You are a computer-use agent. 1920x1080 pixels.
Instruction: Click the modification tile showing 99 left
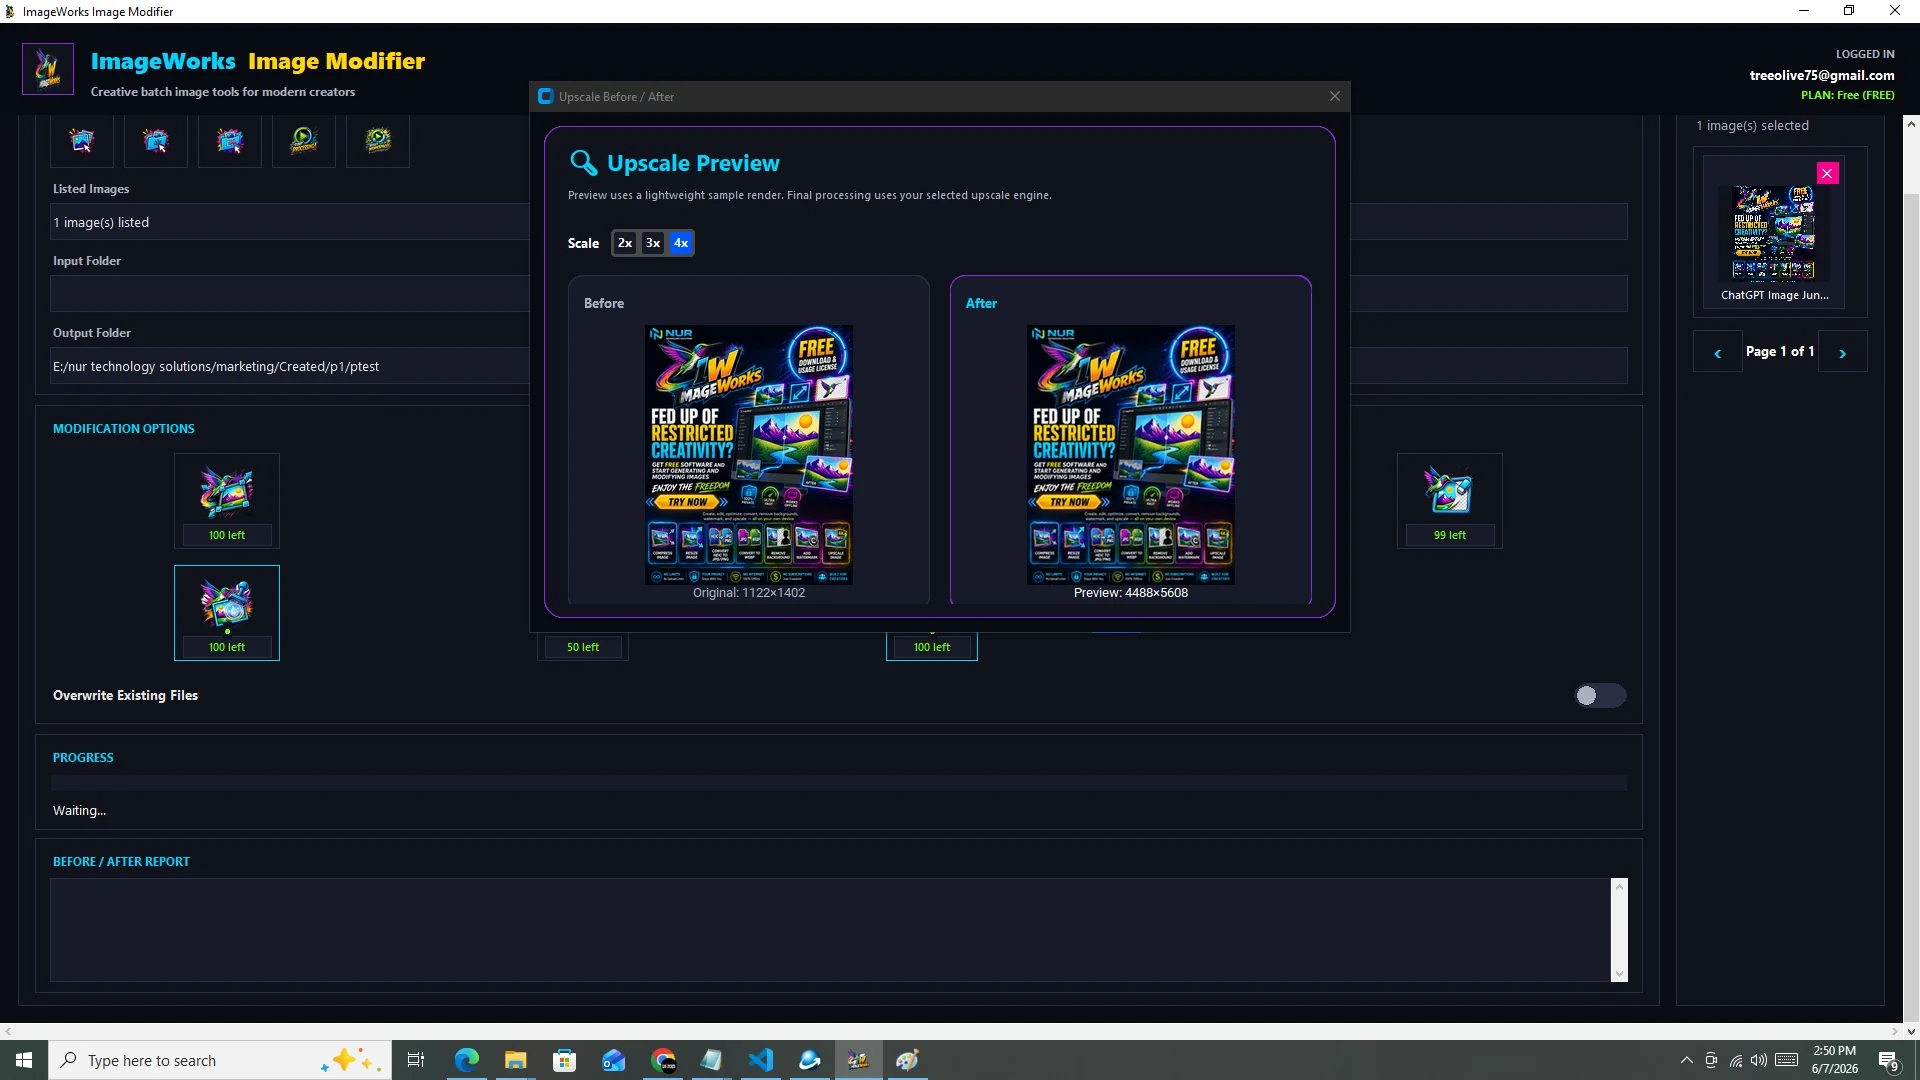pos(1450,501)
